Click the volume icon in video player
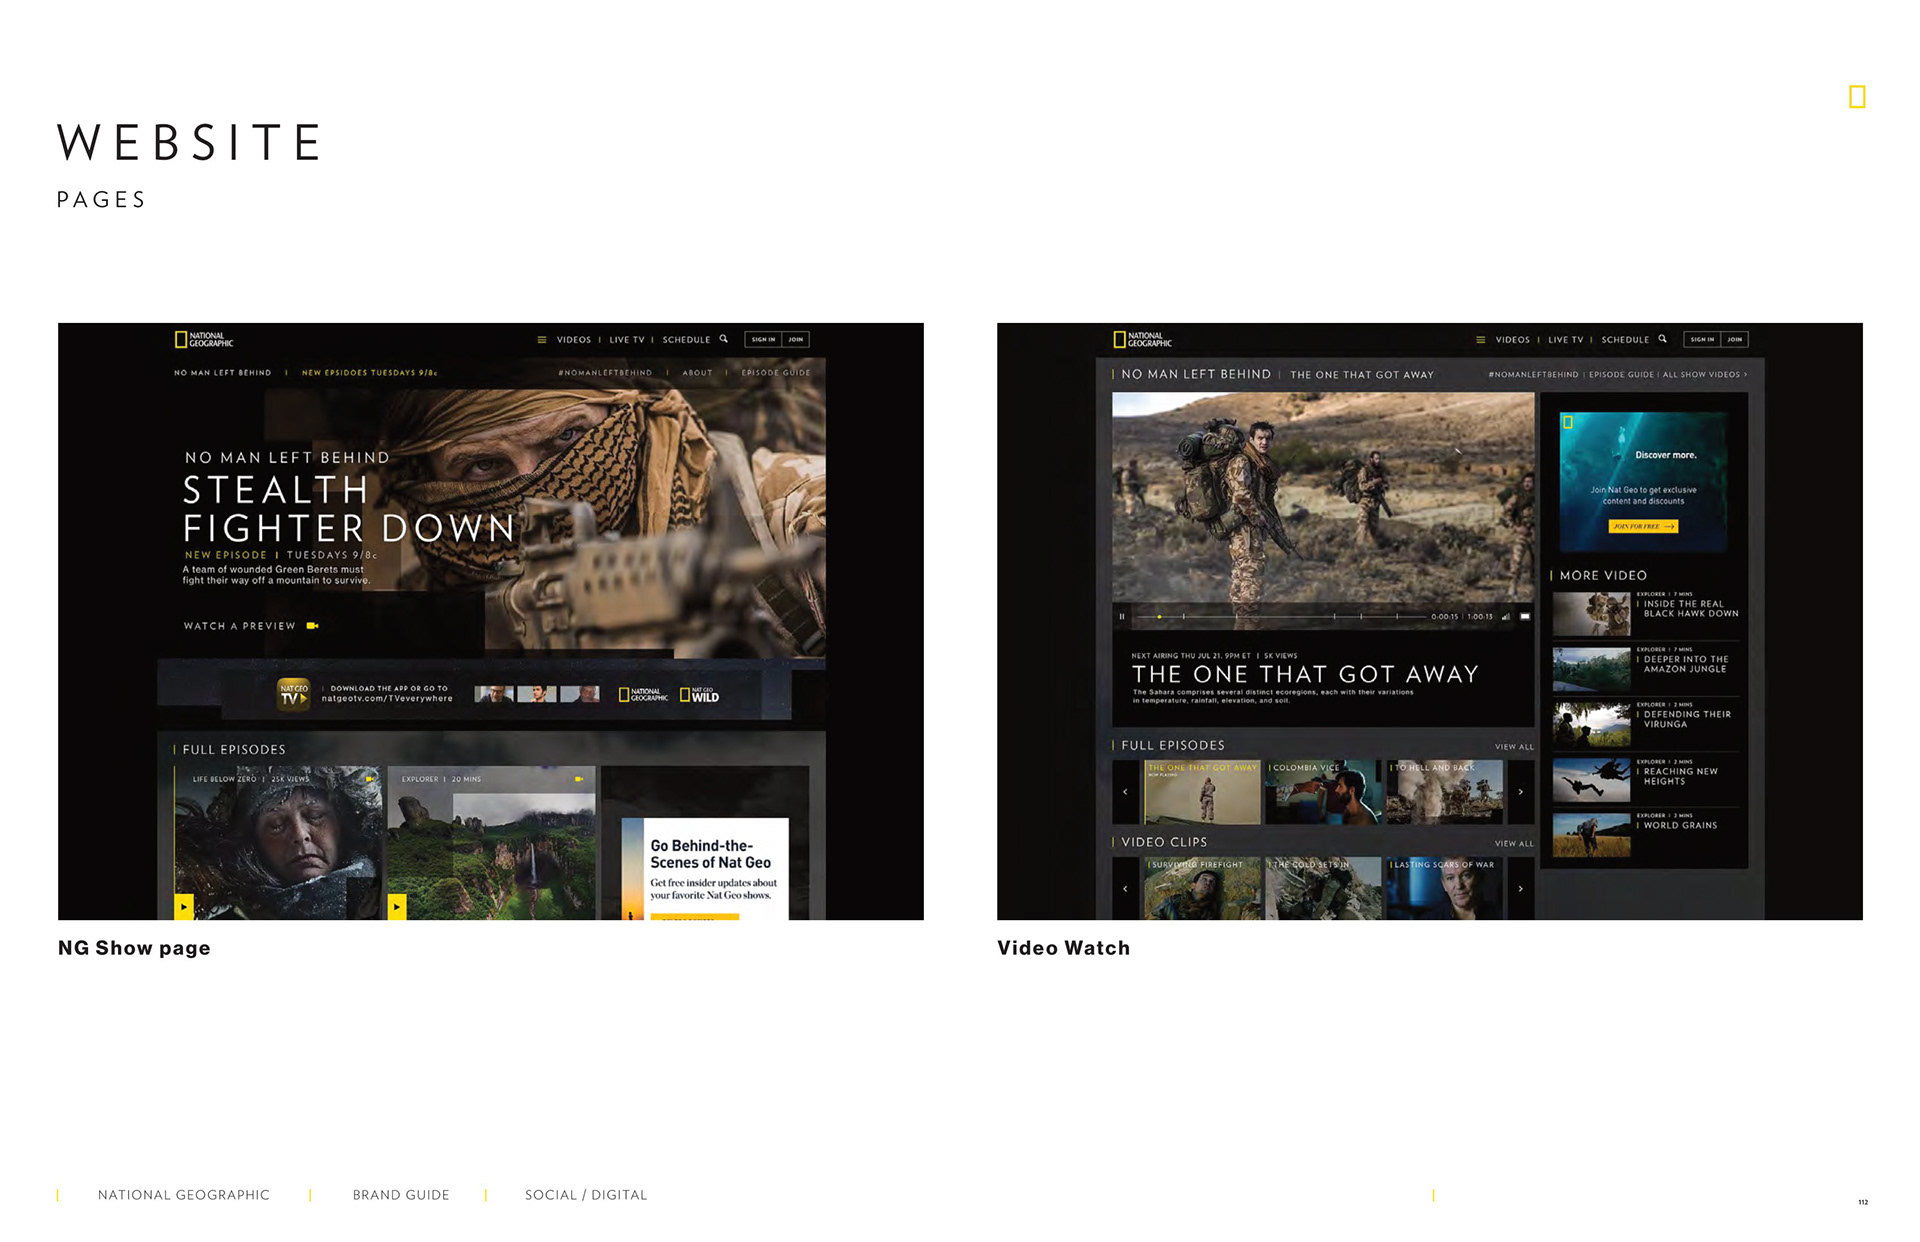Screen dimensions: 1920x1242 coord(1506,617)
